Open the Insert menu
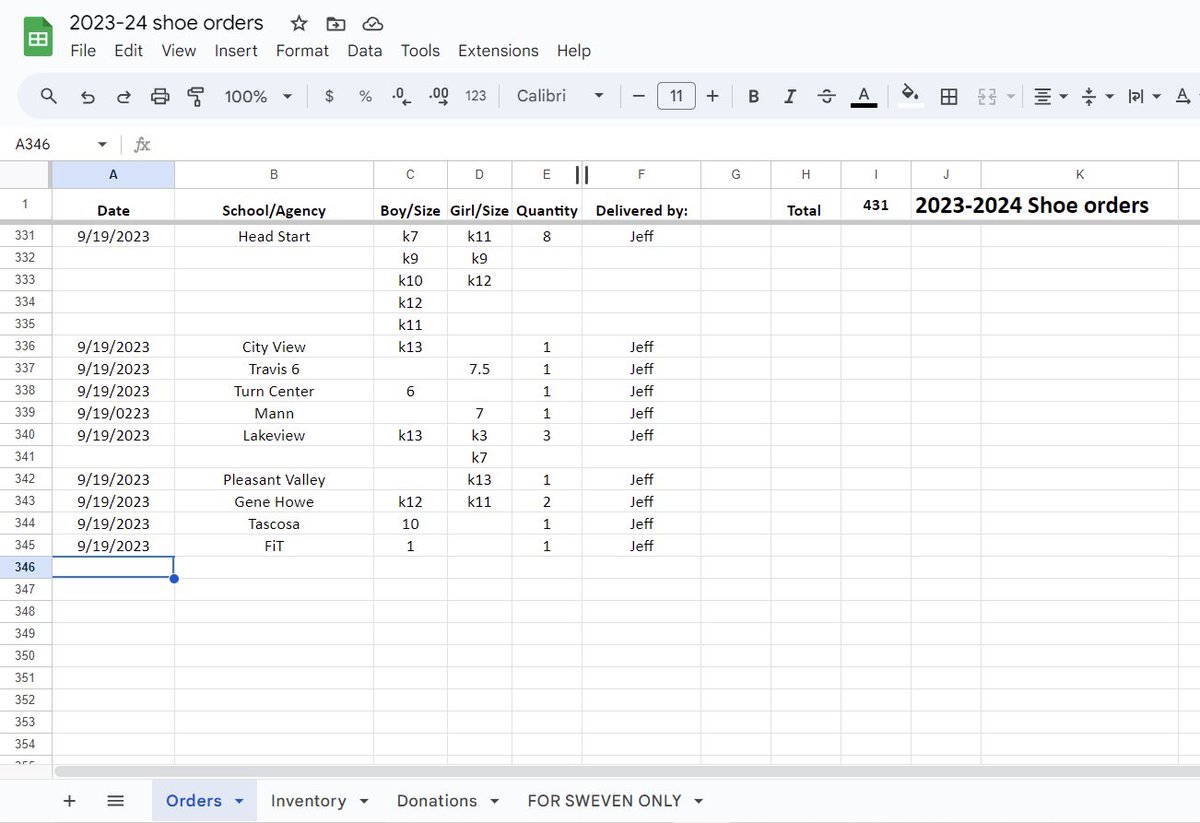 point(236,50)
